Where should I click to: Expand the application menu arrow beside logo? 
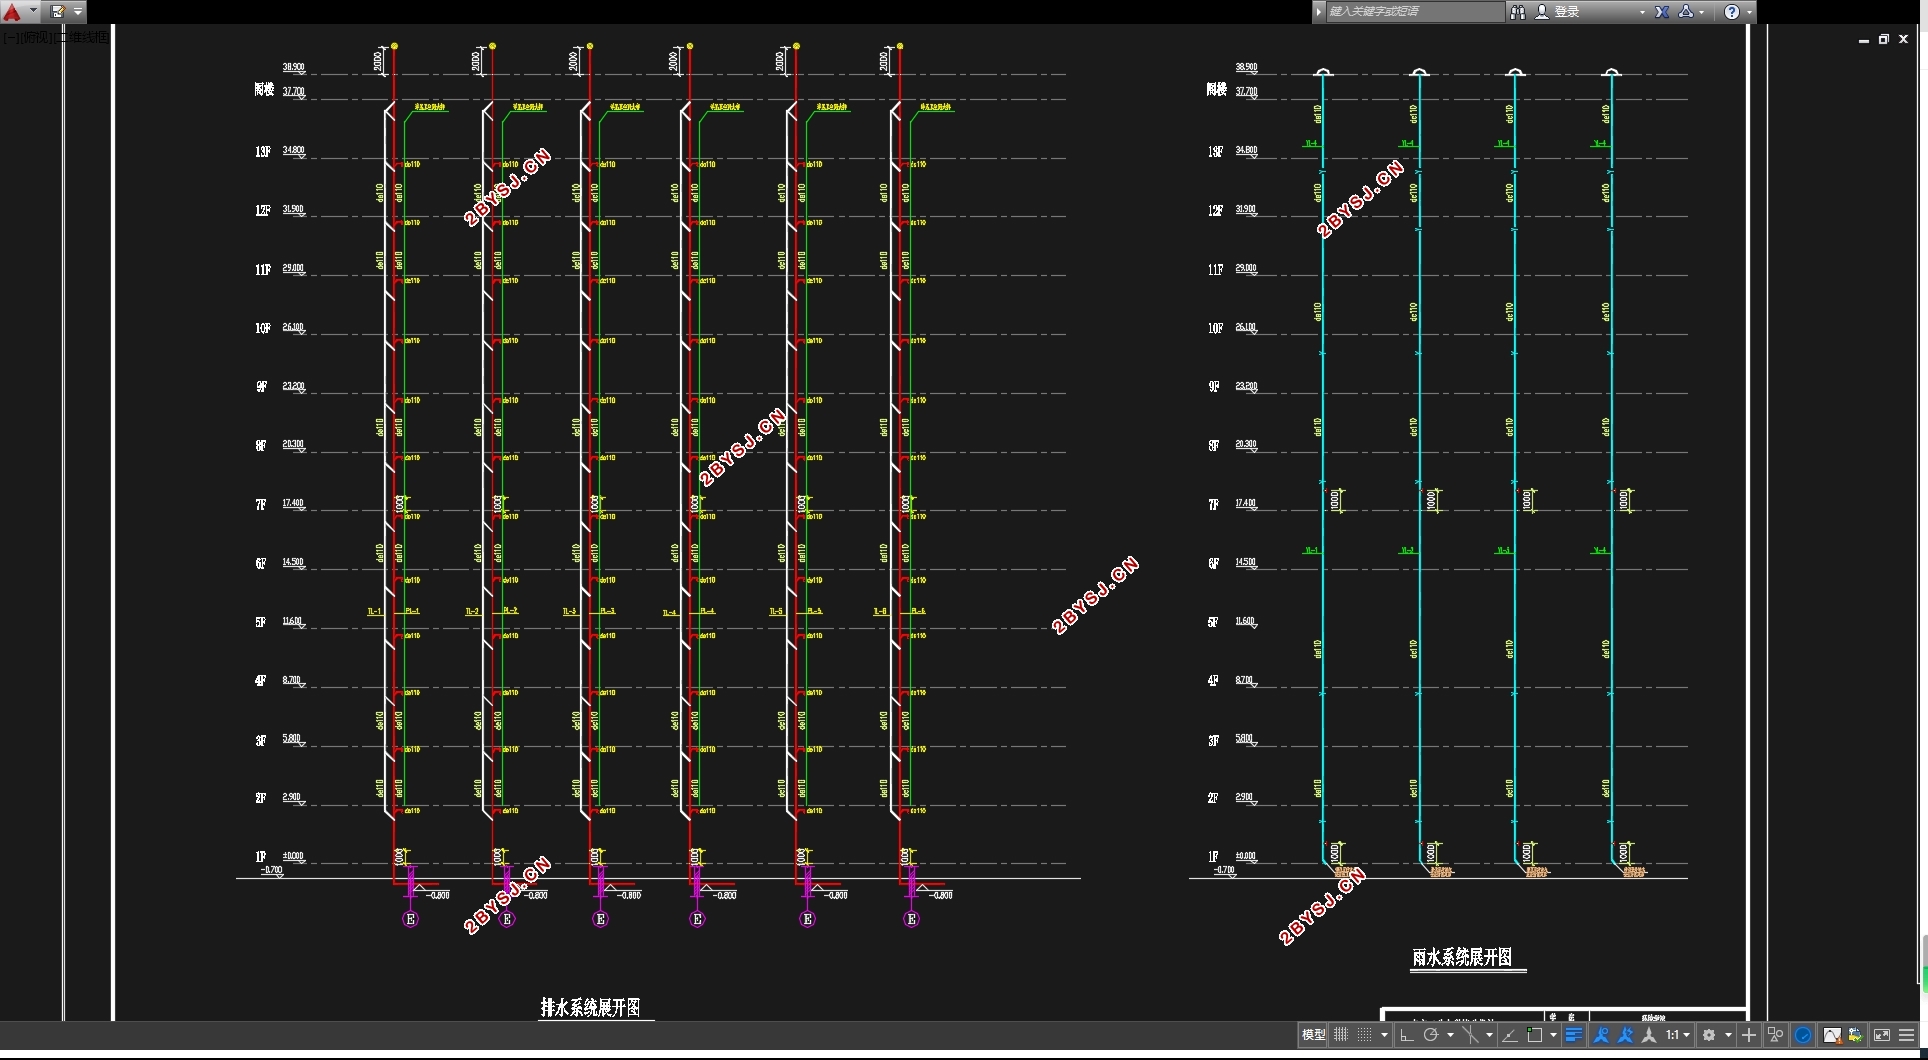(33, 12)
